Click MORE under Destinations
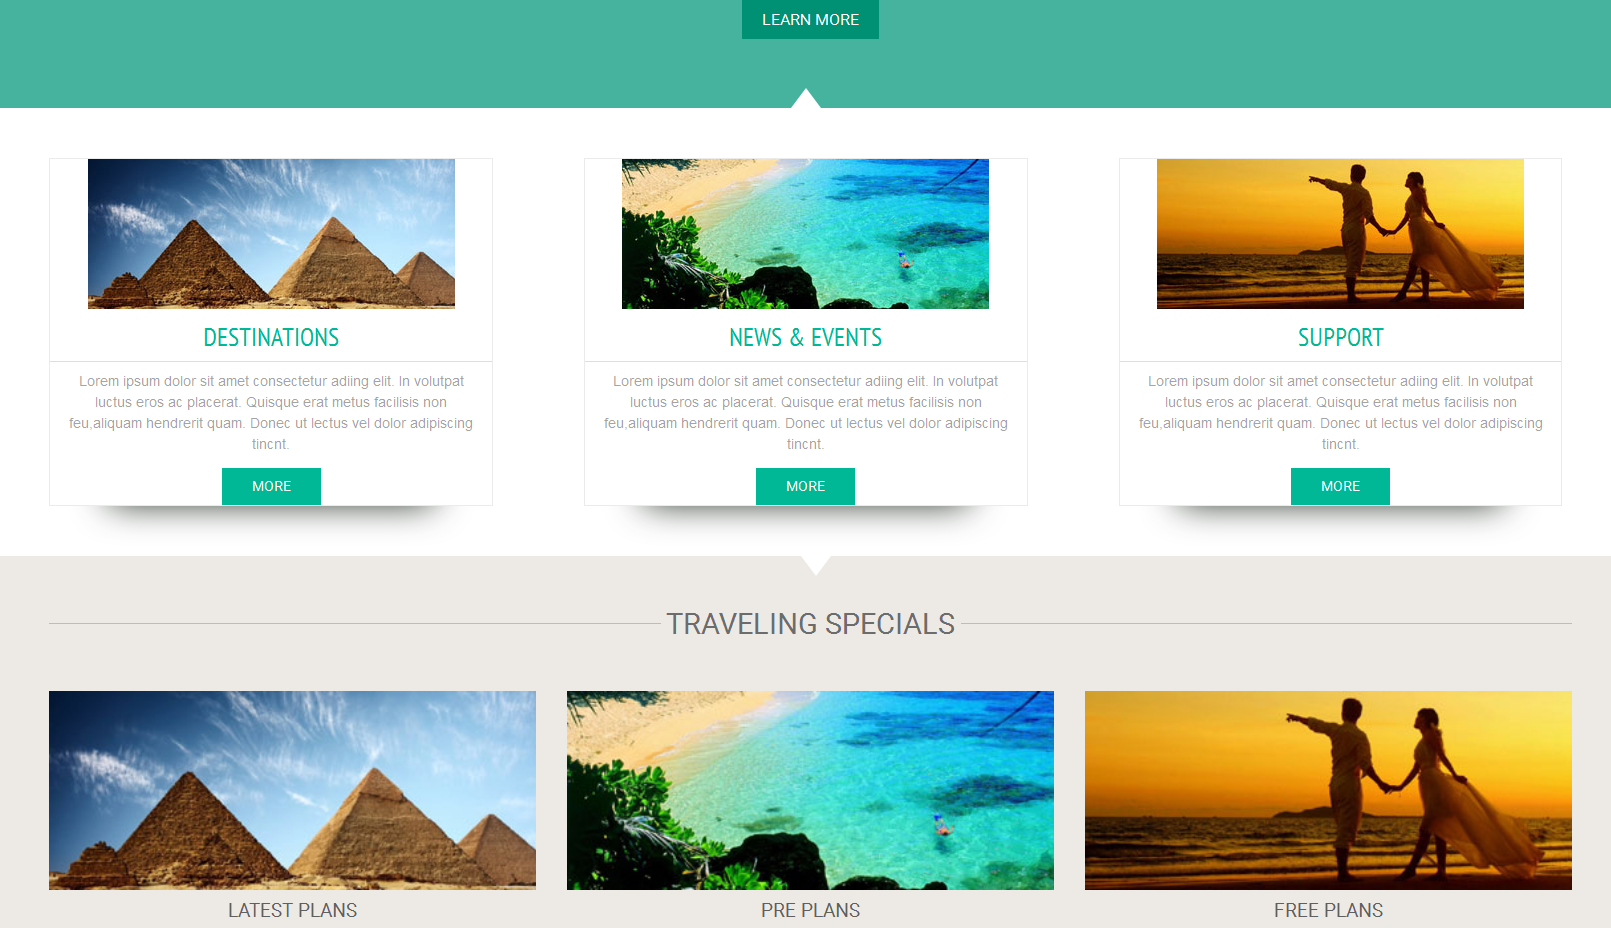The height and width of the screenshot is (928, 1611). coord(271,486)
